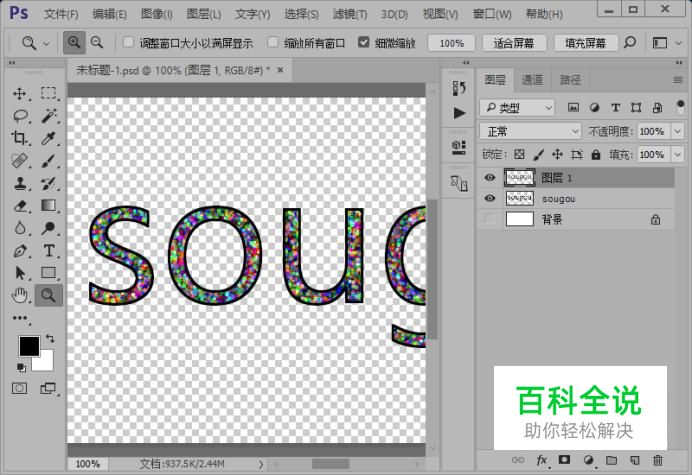The image size is (692, 475).
Task: Switch to the 路径 tab
Action: tap(570, 80)
